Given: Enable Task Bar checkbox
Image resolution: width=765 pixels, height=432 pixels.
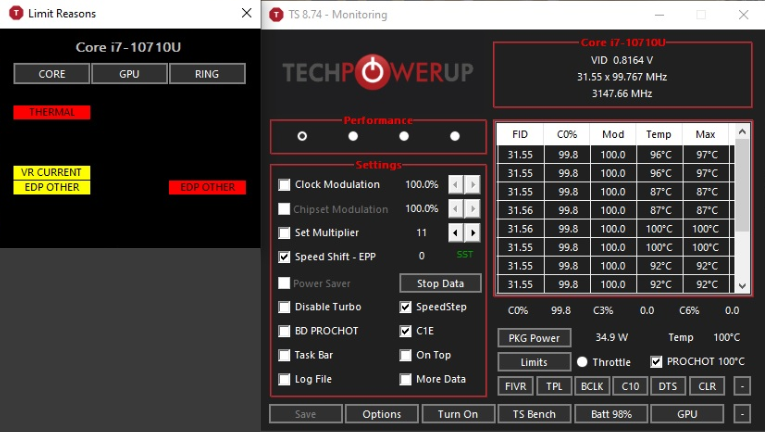Looking at the screenshot, I should point(284,355).
